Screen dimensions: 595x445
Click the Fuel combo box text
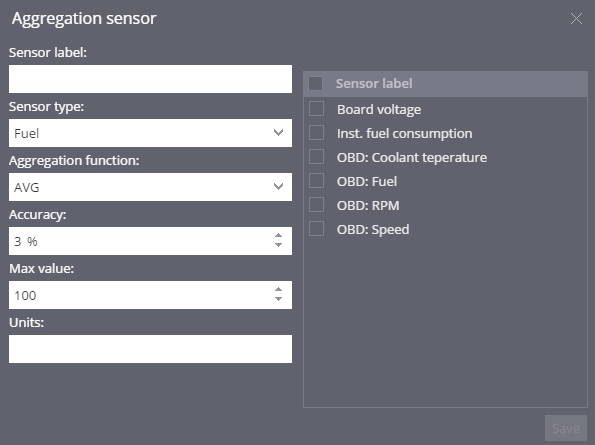click(27, 133)
